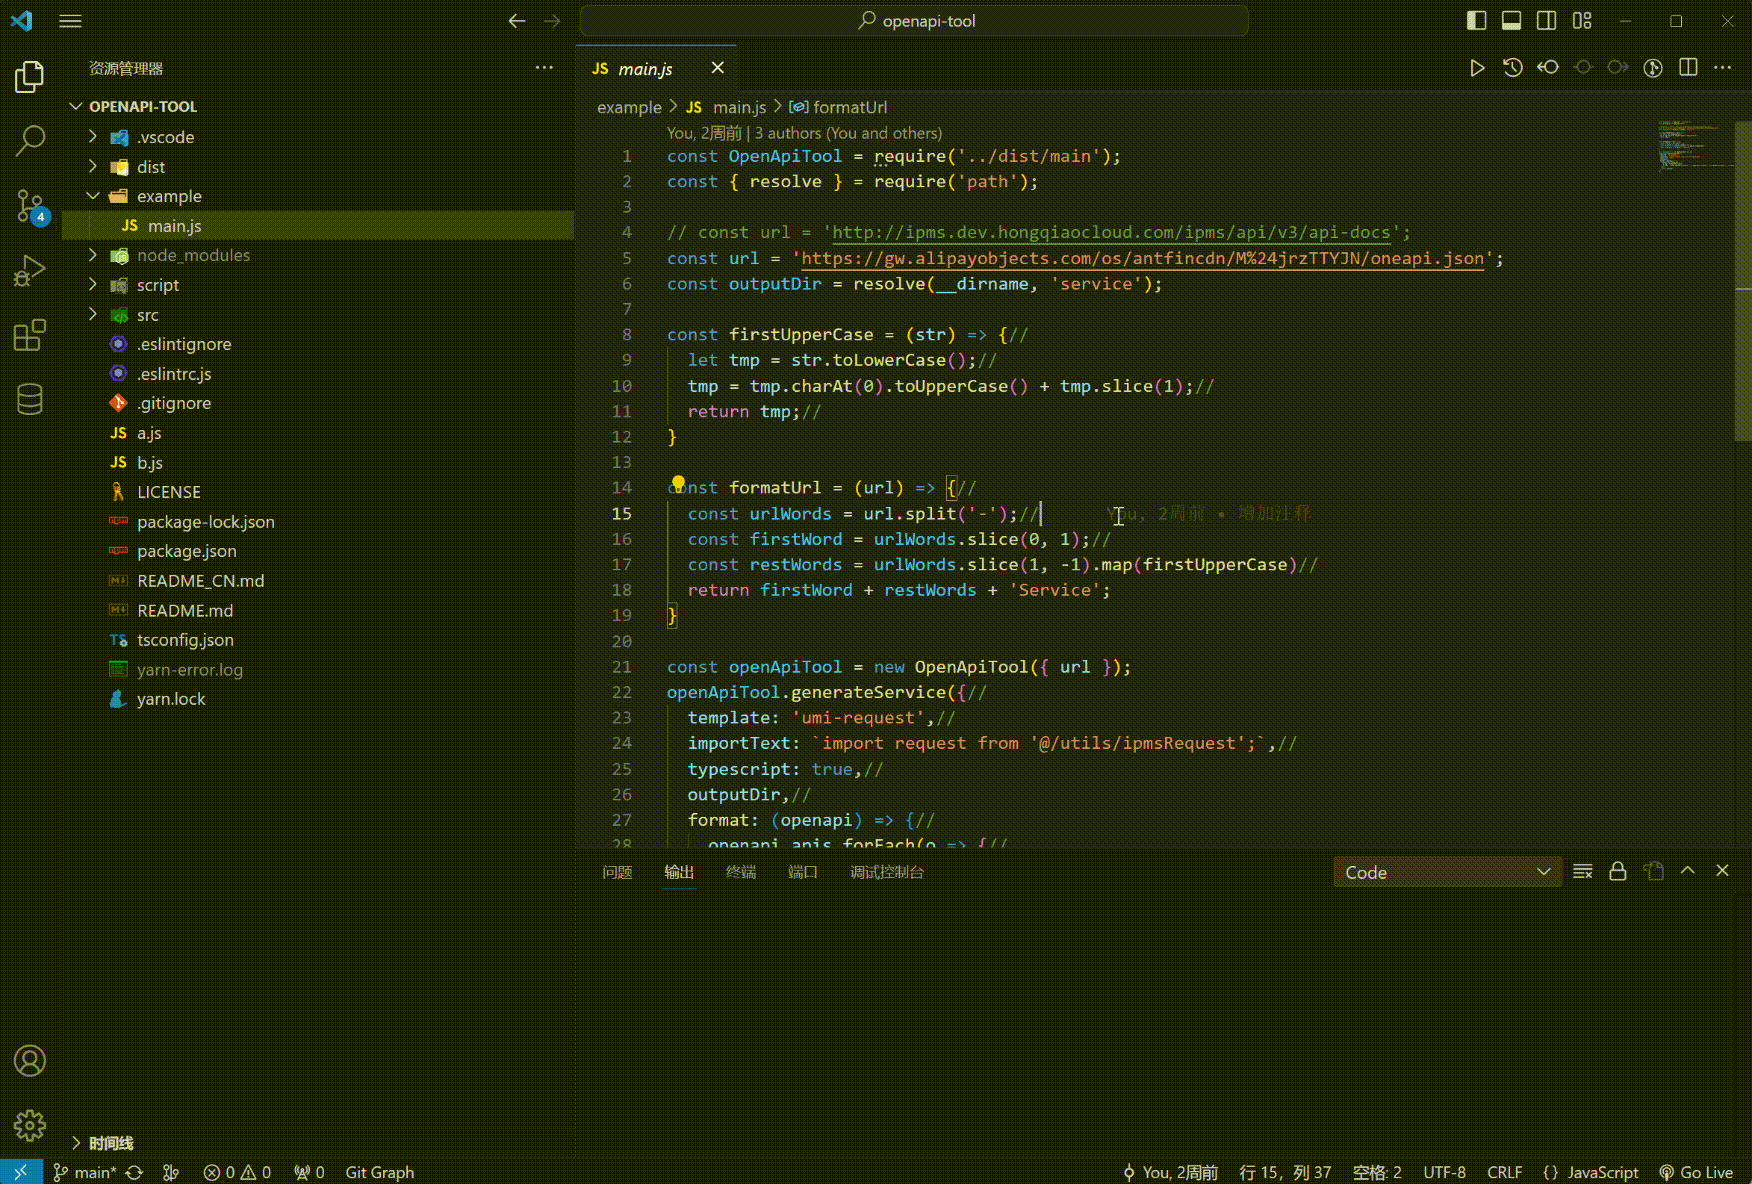Open the Code output channel dropdown
The height and width of the screenshot is (1184, 1752).
pos(1447,872)
